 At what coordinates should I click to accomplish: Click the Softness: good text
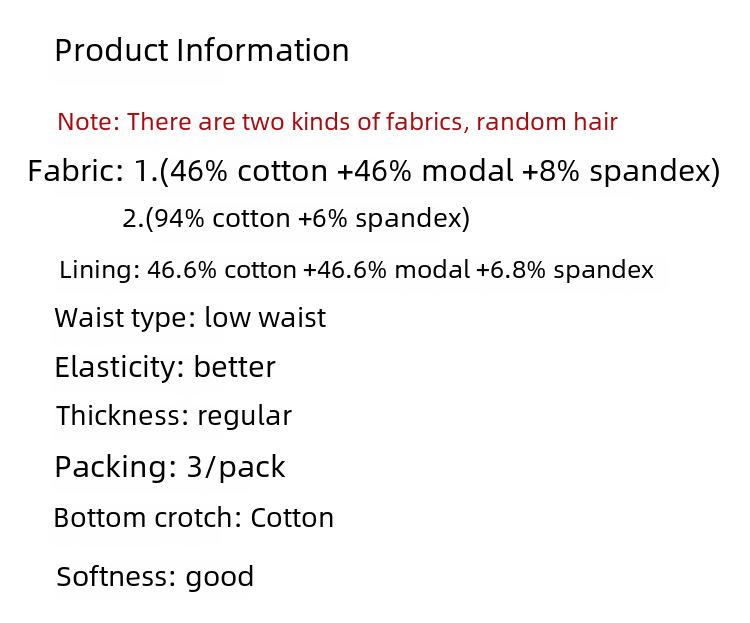155,577
